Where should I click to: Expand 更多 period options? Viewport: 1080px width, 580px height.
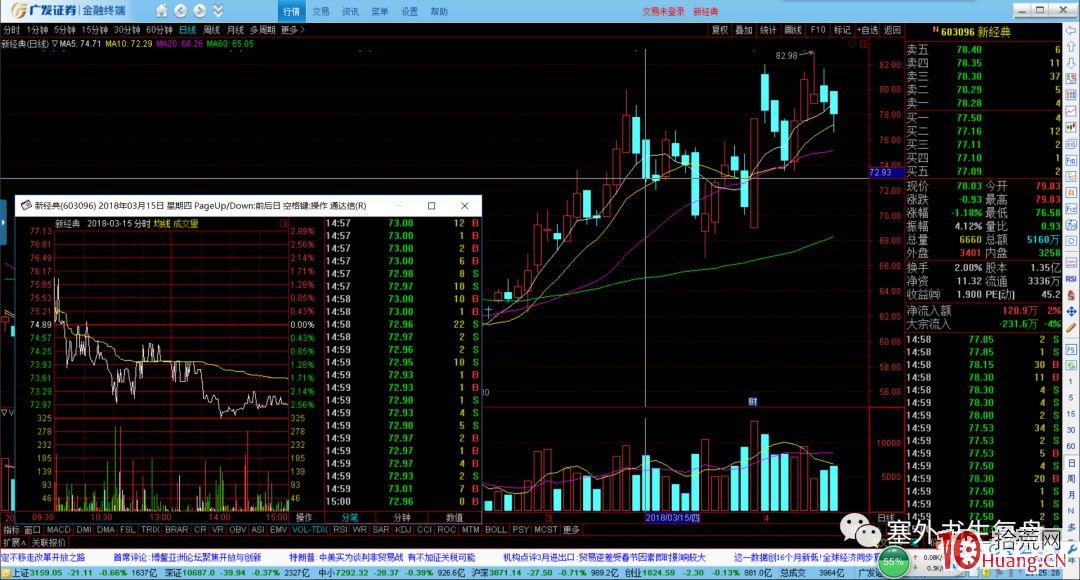point(292,30)
